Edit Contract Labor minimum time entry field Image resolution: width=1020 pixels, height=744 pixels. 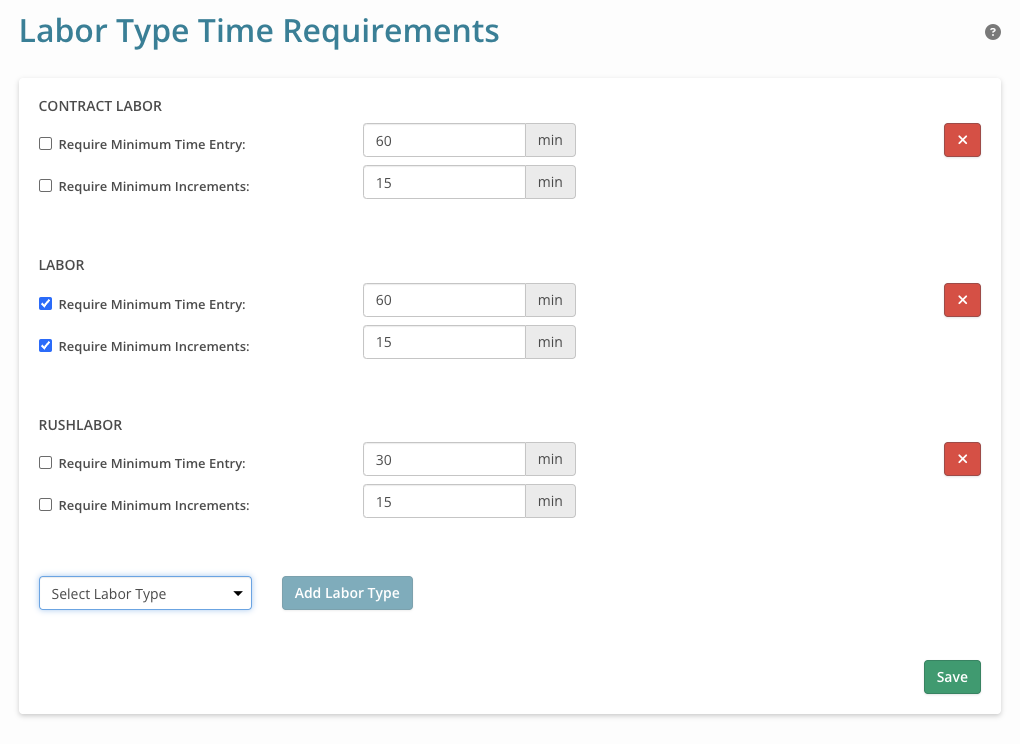(x=444, y=141)
